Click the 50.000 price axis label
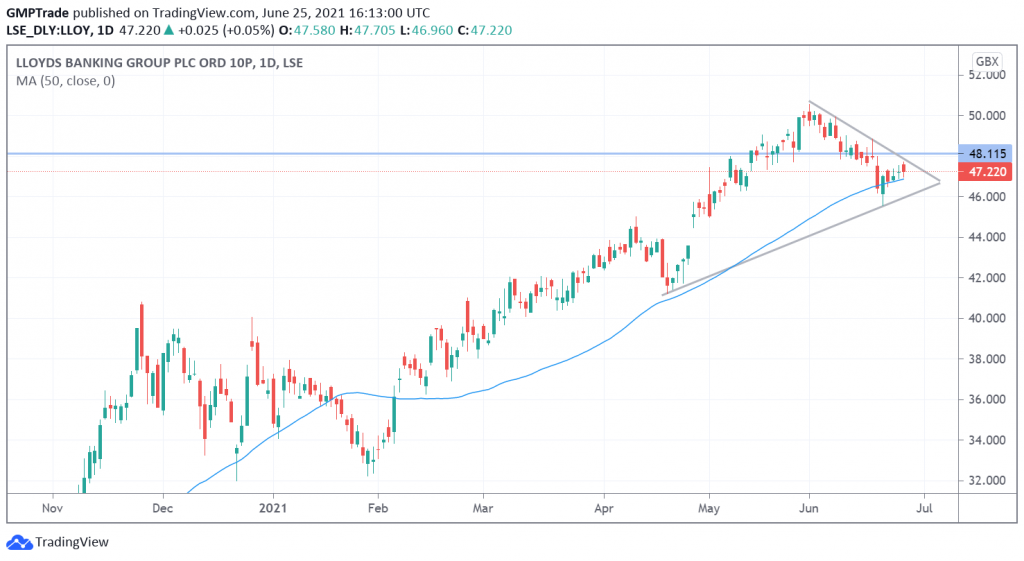The height and width of the screenshot is (561, 1024). tap(987, 116)
